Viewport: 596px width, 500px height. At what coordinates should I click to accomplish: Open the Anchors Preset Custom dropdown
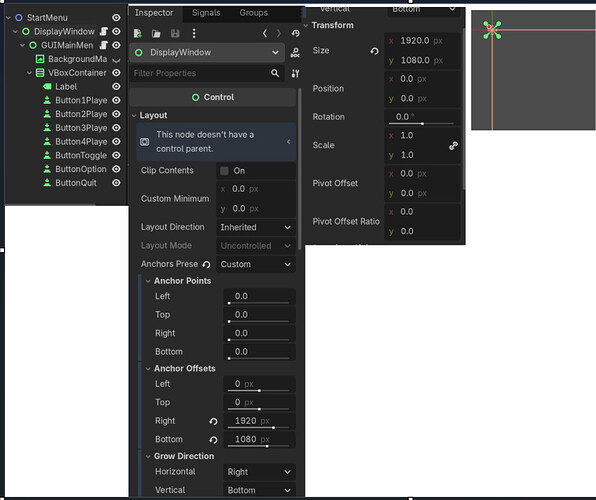[x=256, y=264]
